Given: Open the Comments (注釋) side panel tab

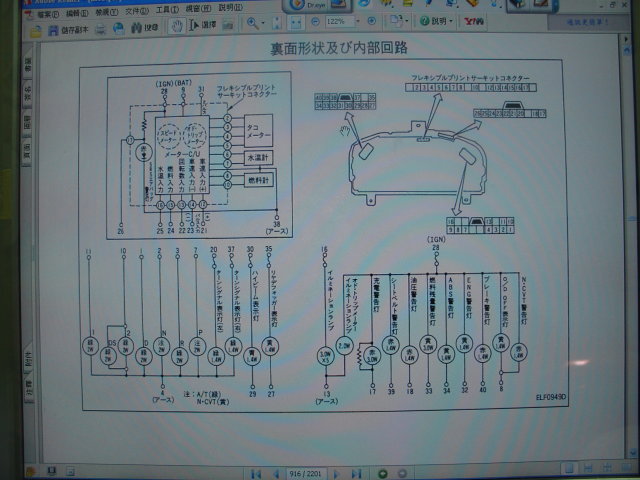Looking at the screenshot, I should tap(29, 388).
